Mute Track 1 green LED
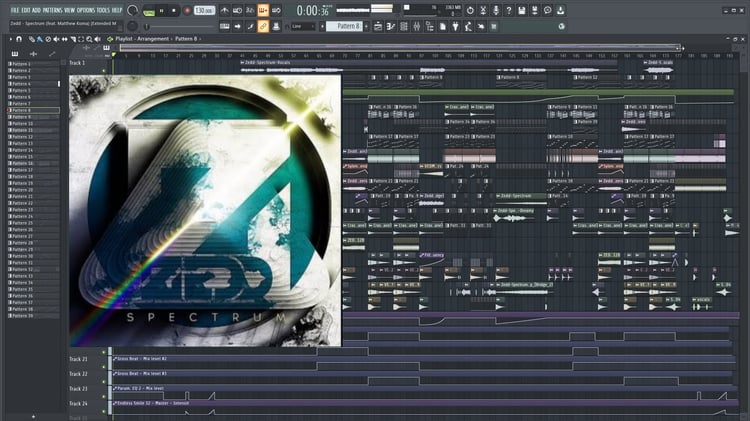 (104, 70)
